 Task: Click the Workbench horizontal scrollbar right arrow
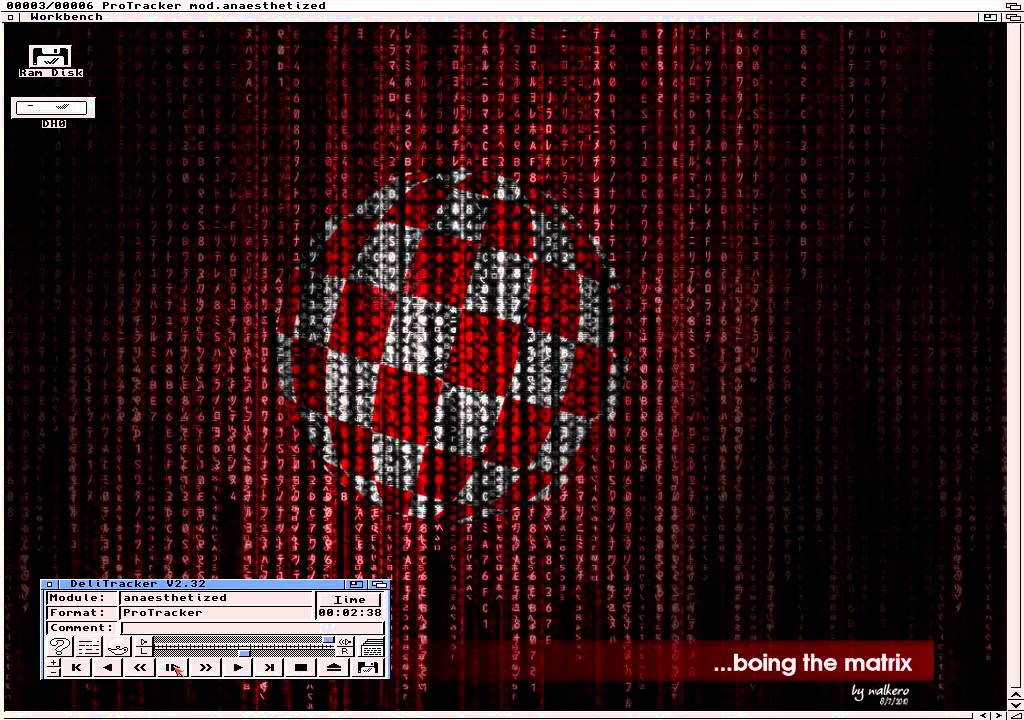[x=999, y=716]
